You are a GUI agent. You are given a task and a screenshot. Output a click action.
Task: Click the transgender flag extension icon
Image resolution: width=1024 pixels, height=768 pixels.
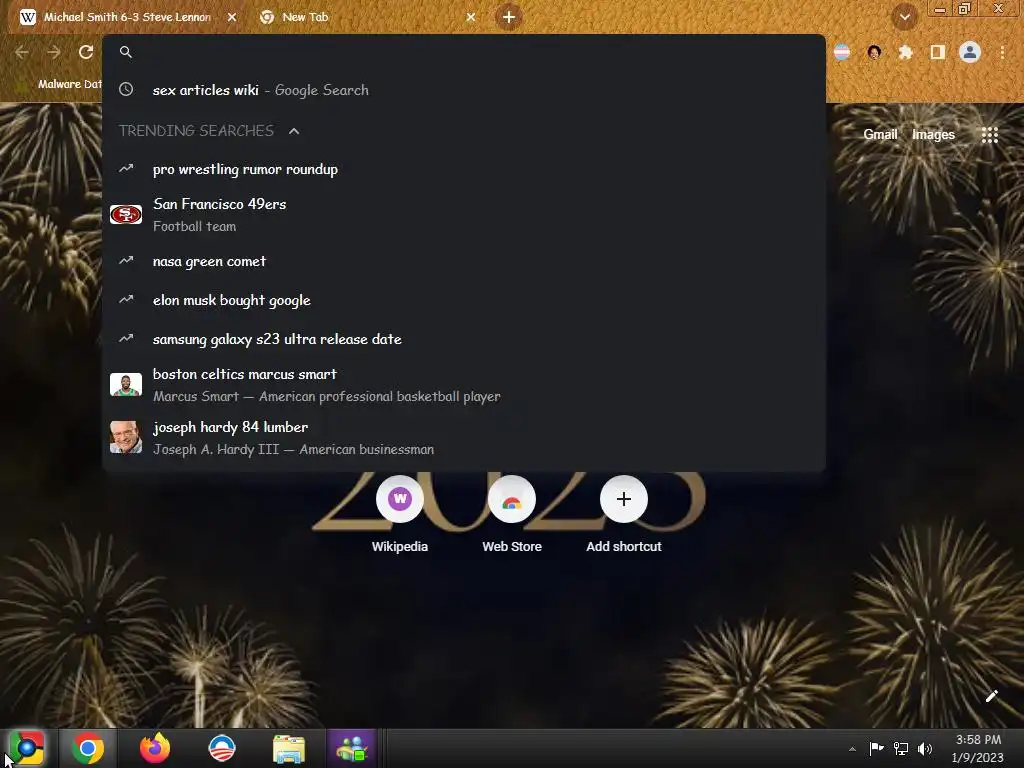pos(842,52)
